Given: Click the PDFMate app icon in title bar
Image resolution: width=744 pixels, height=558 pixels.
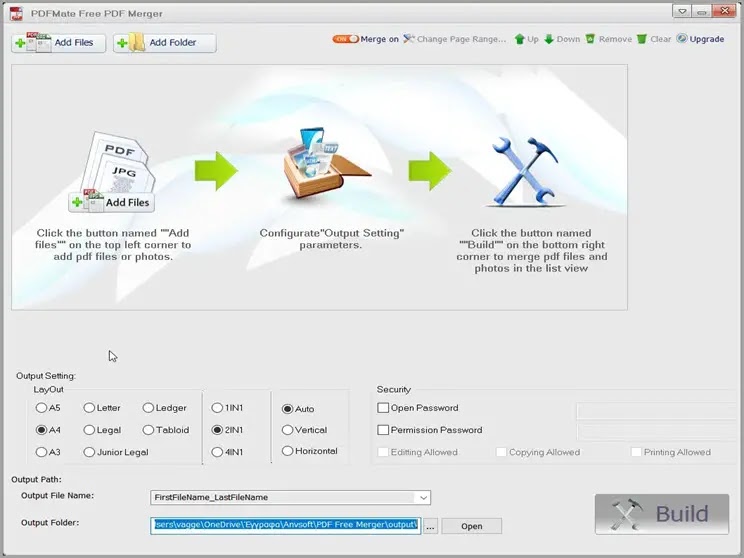Looking at the screenshot, I should [17, 13].
